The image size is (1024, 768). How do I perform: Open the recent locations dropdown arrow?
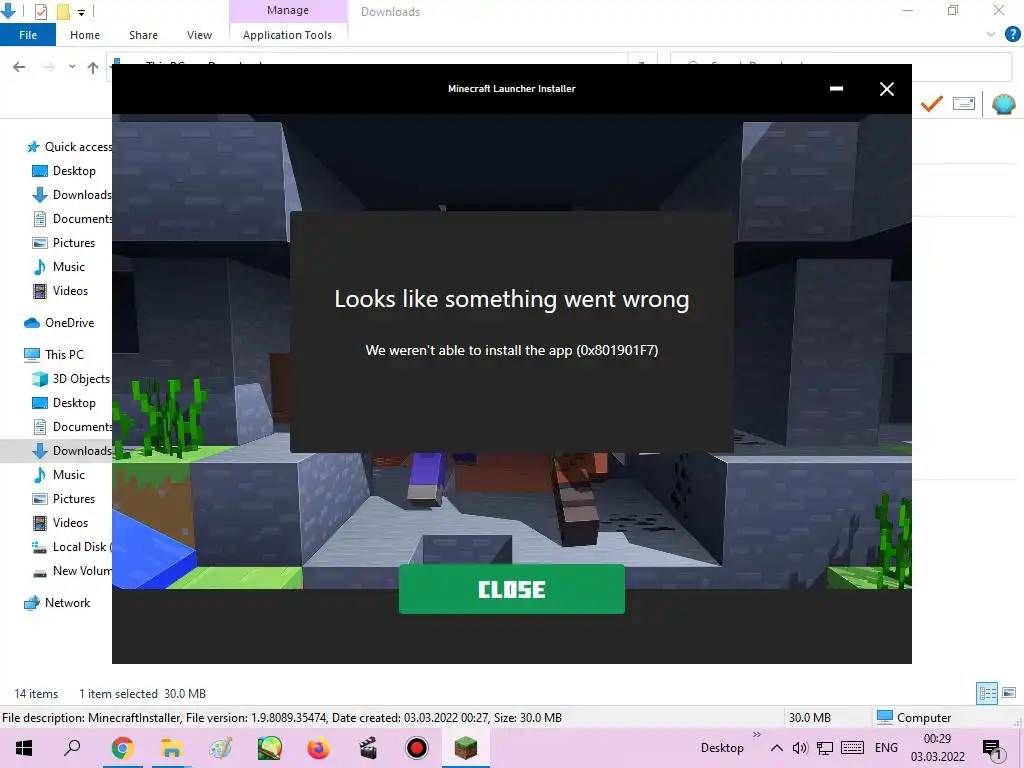click(x=72, y=67)
